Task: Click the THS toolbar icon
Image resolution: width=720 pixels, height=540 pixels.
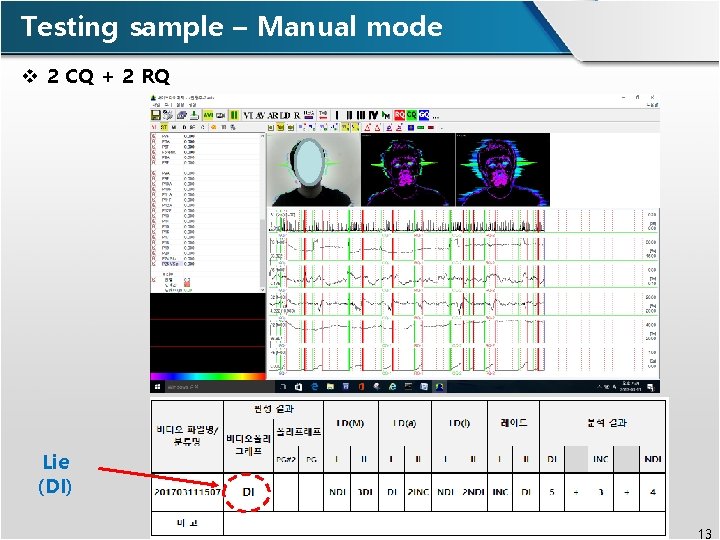Action: point(323,115)
